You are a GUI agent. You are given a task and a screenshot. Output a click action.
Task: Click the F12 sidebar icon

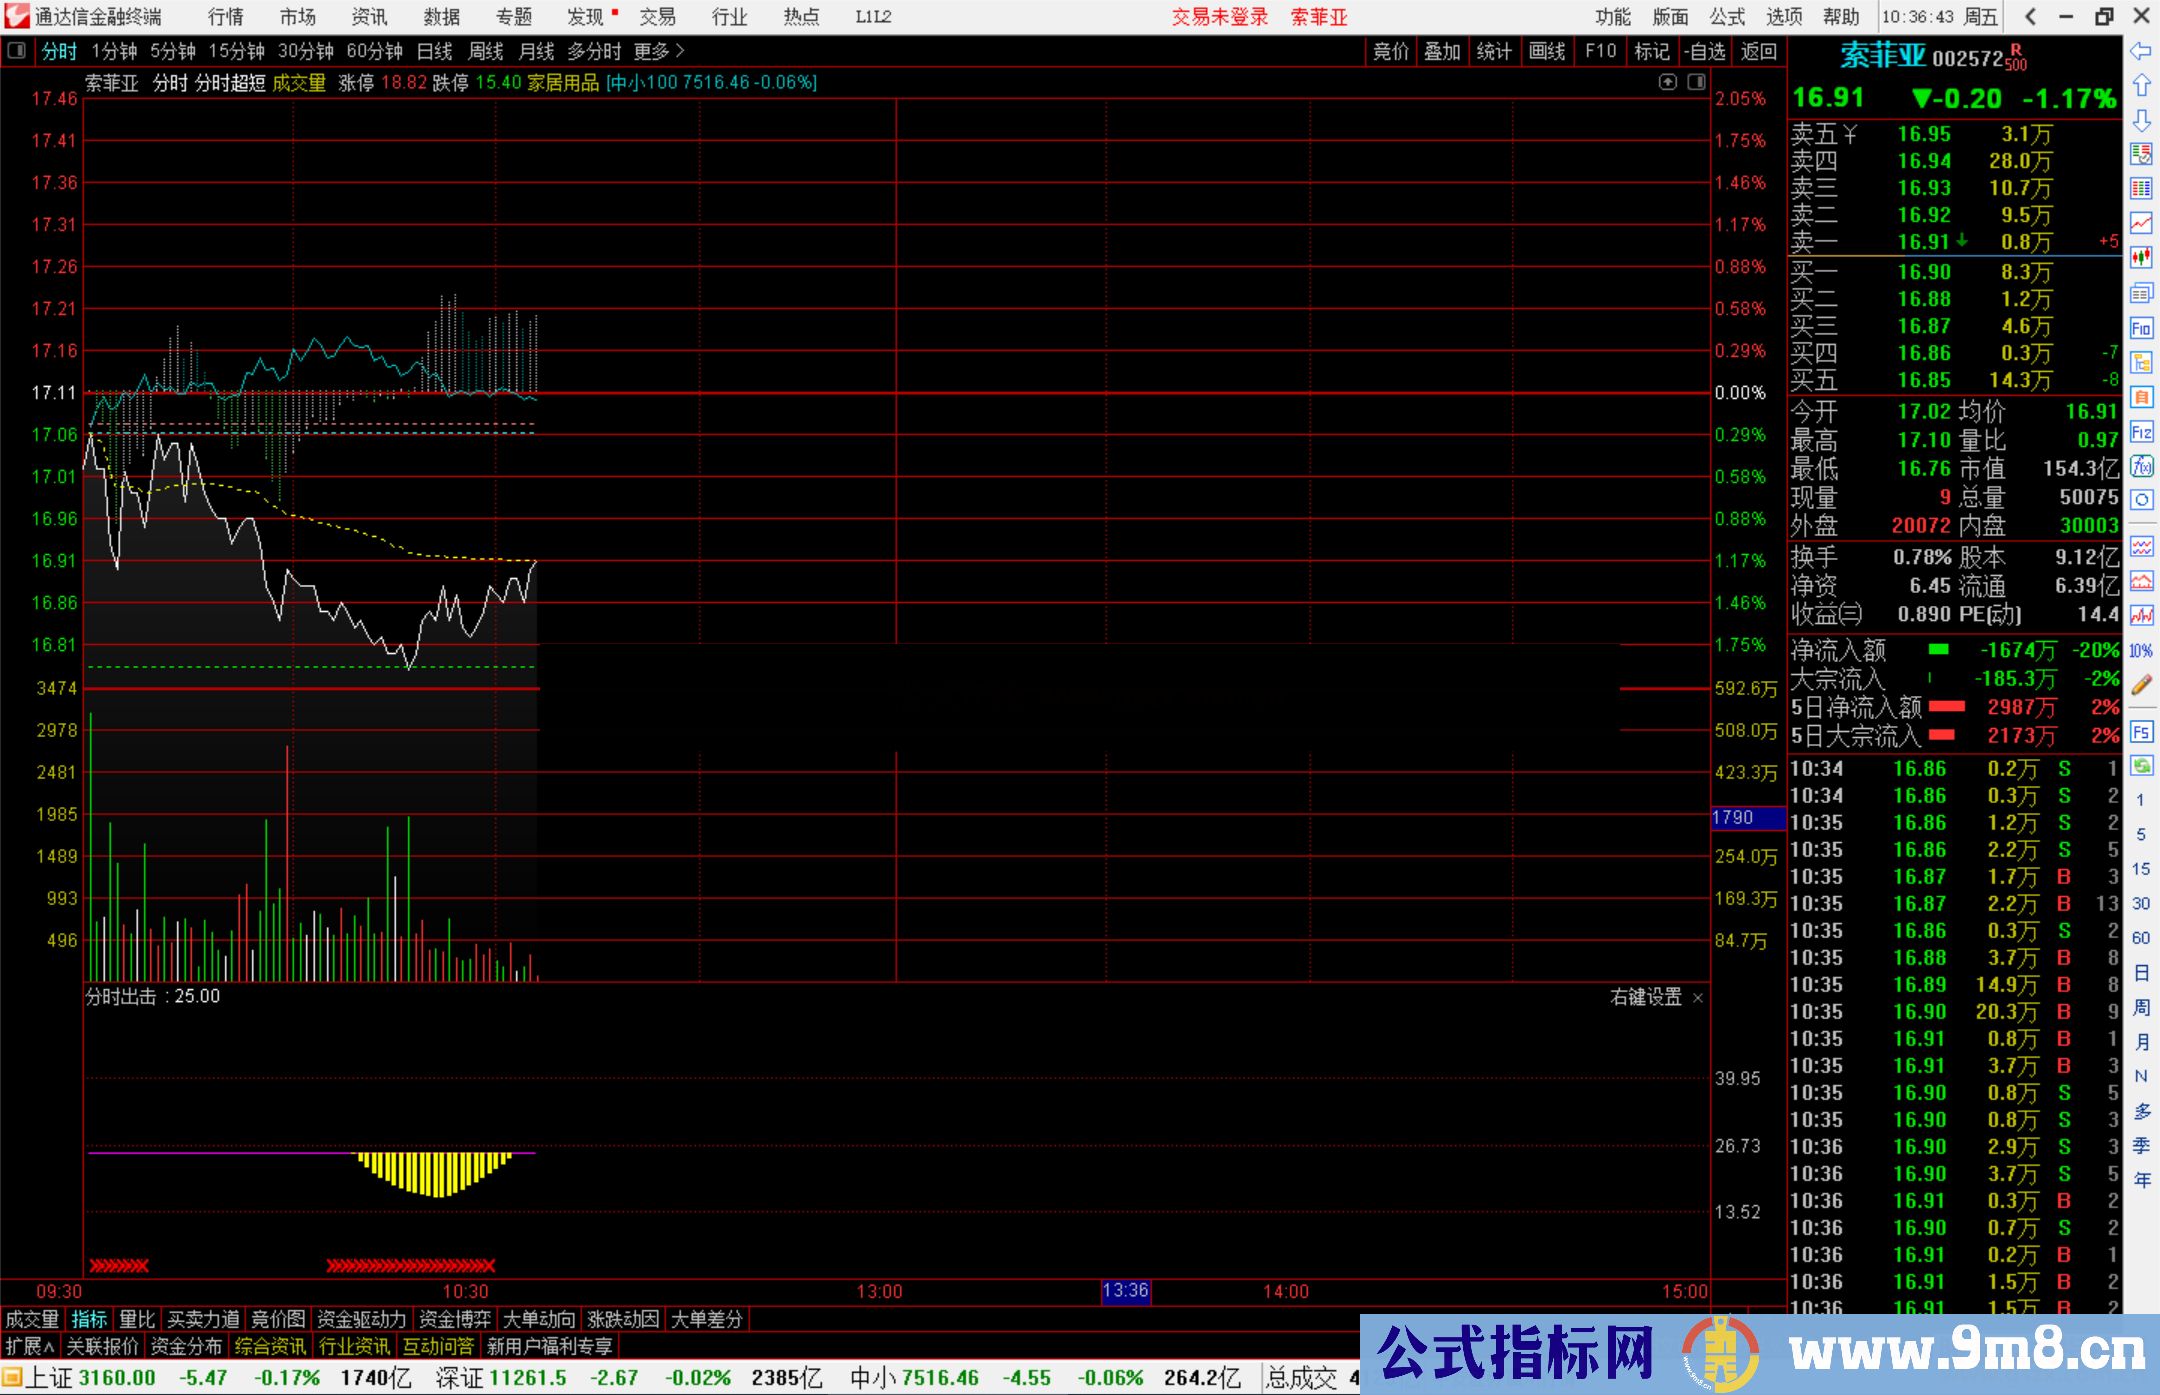[x=2141, y=432]
